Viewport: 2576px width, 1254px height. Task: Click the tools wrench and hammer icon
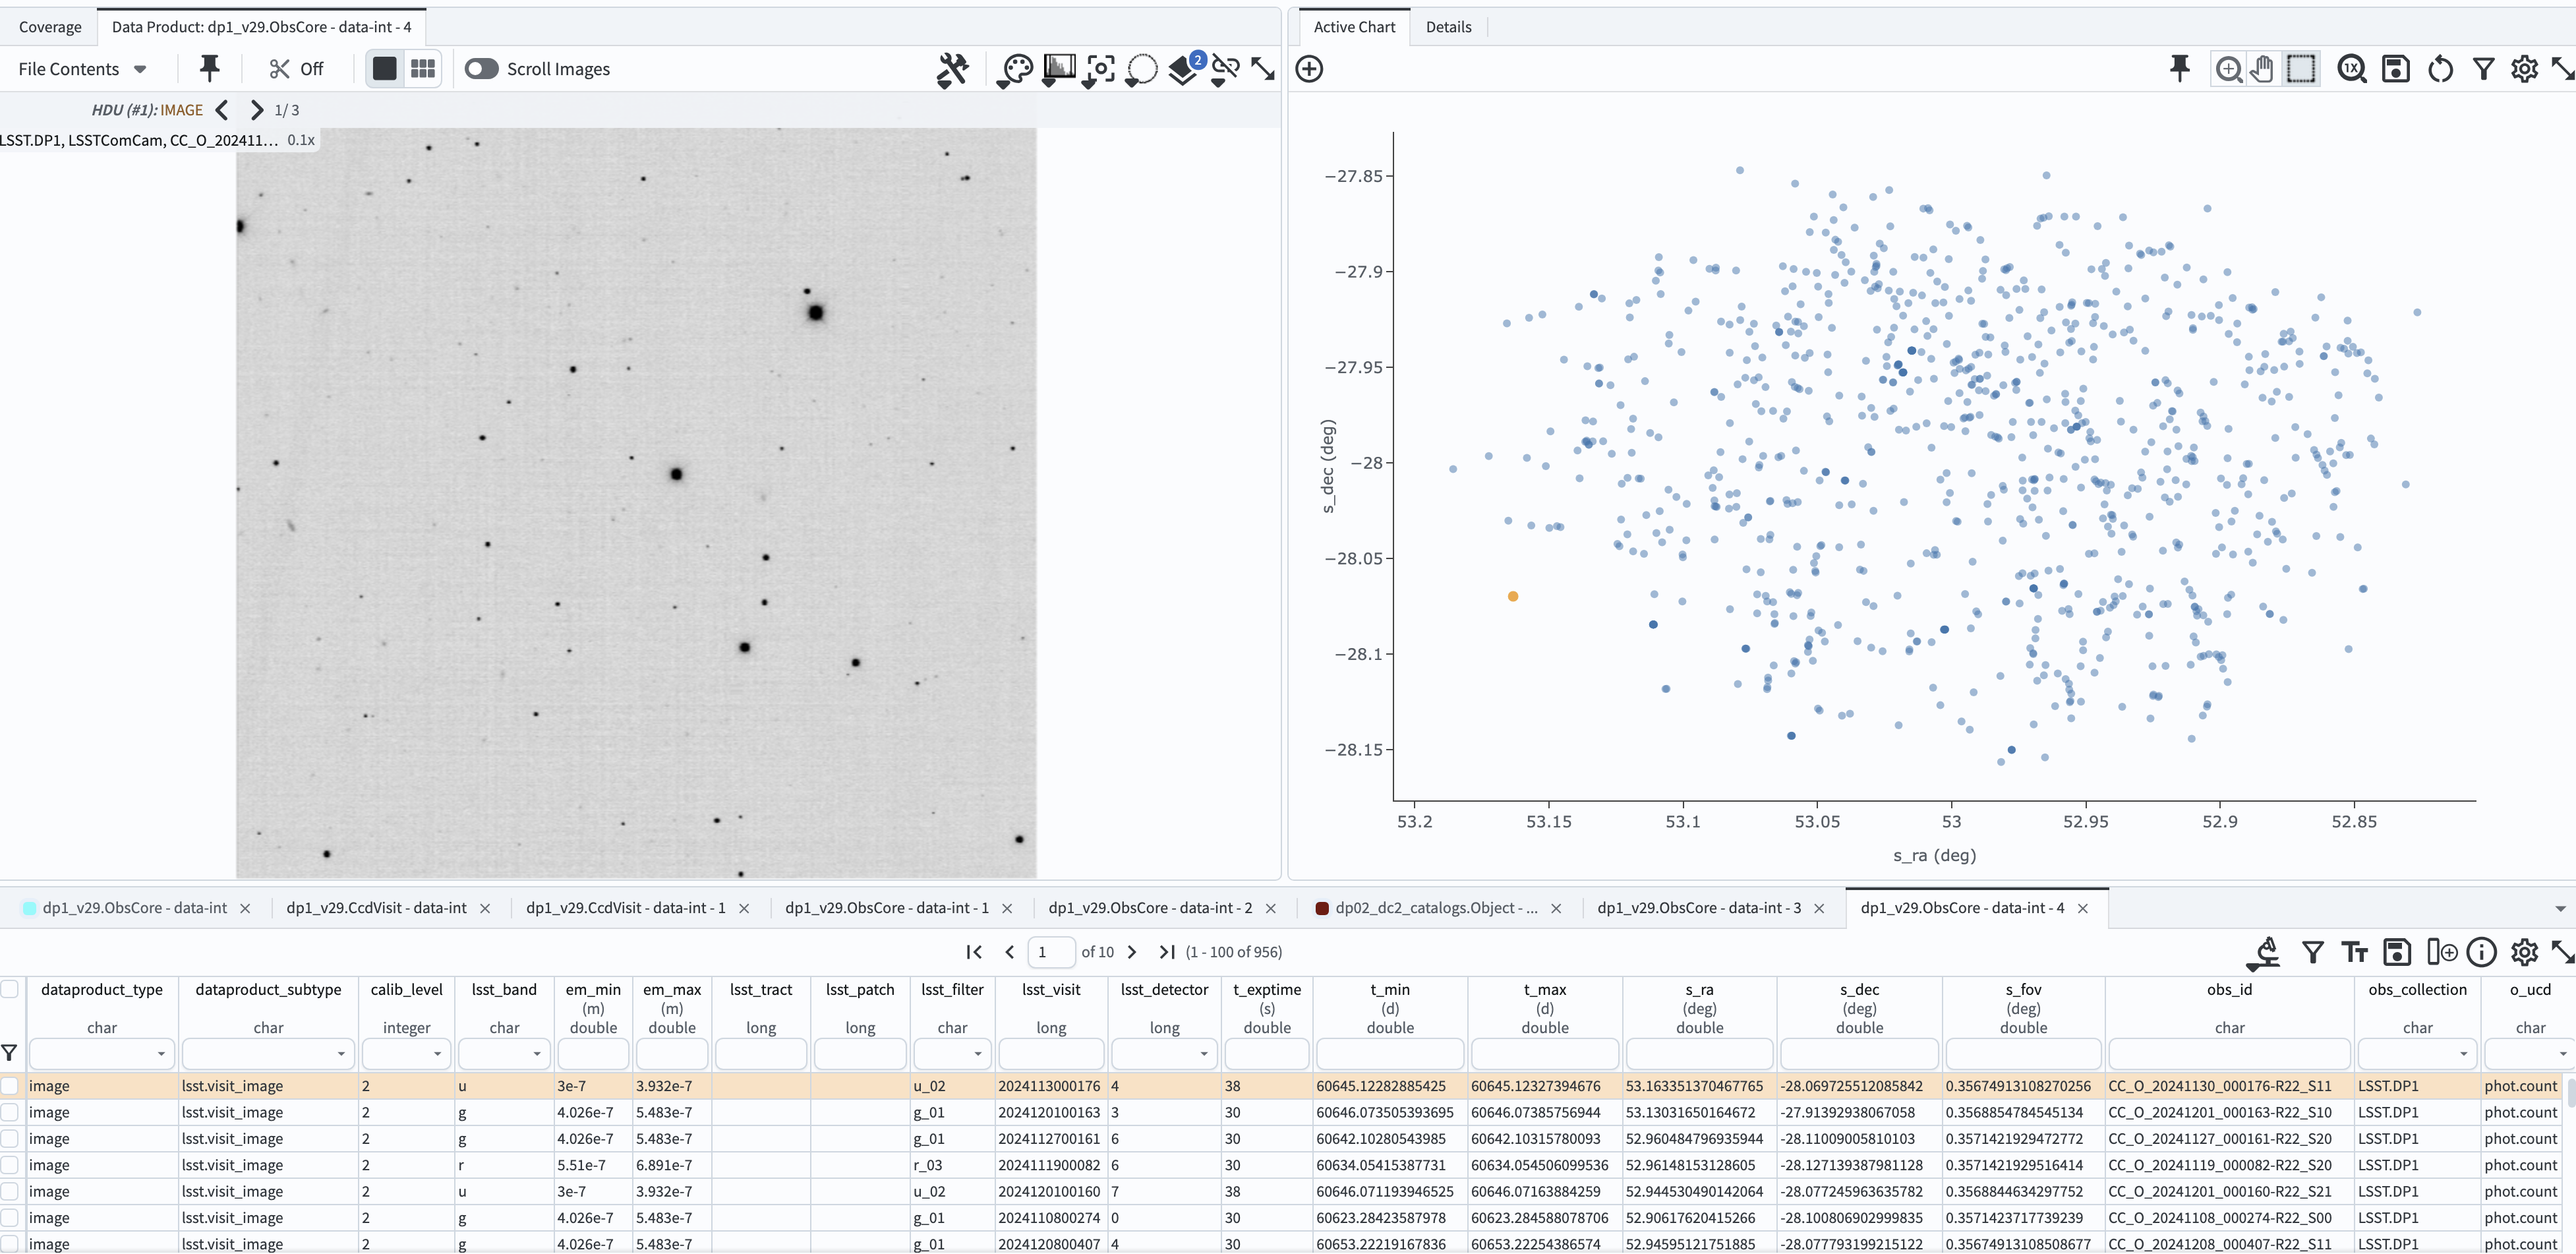click(952, 69)
